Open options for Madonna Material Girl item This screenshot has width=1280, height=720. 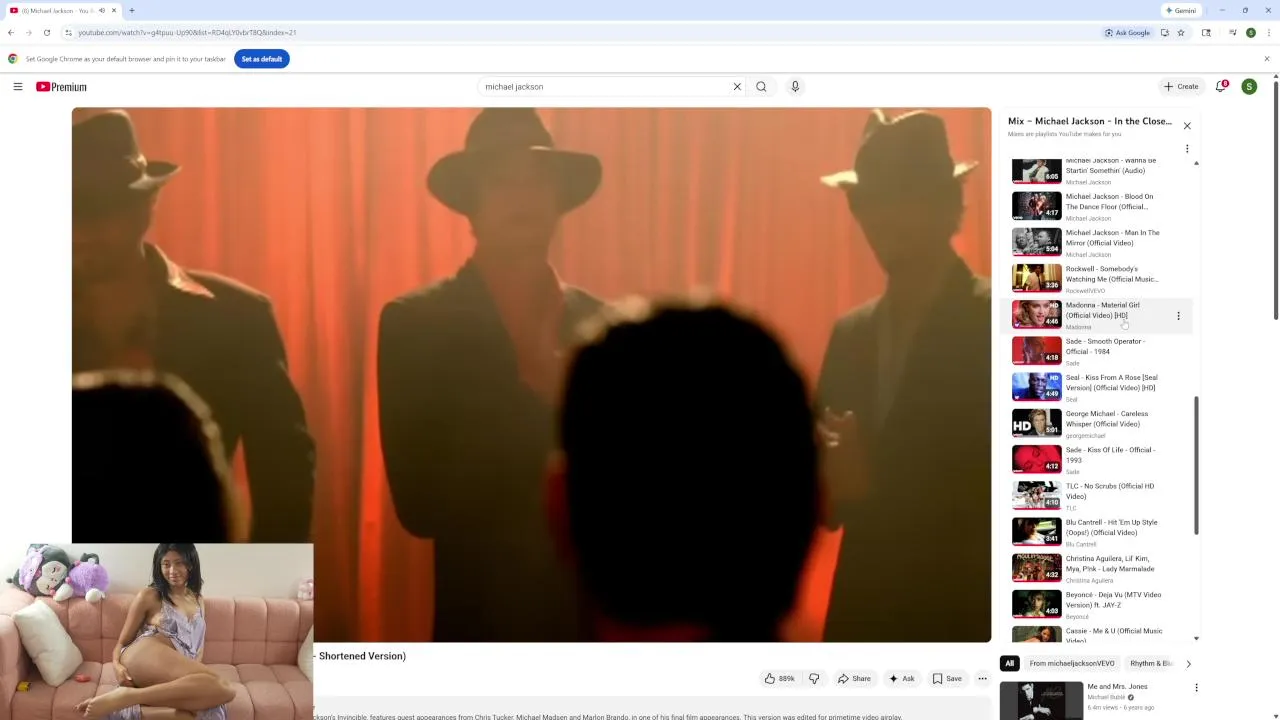coord(1178,316)
